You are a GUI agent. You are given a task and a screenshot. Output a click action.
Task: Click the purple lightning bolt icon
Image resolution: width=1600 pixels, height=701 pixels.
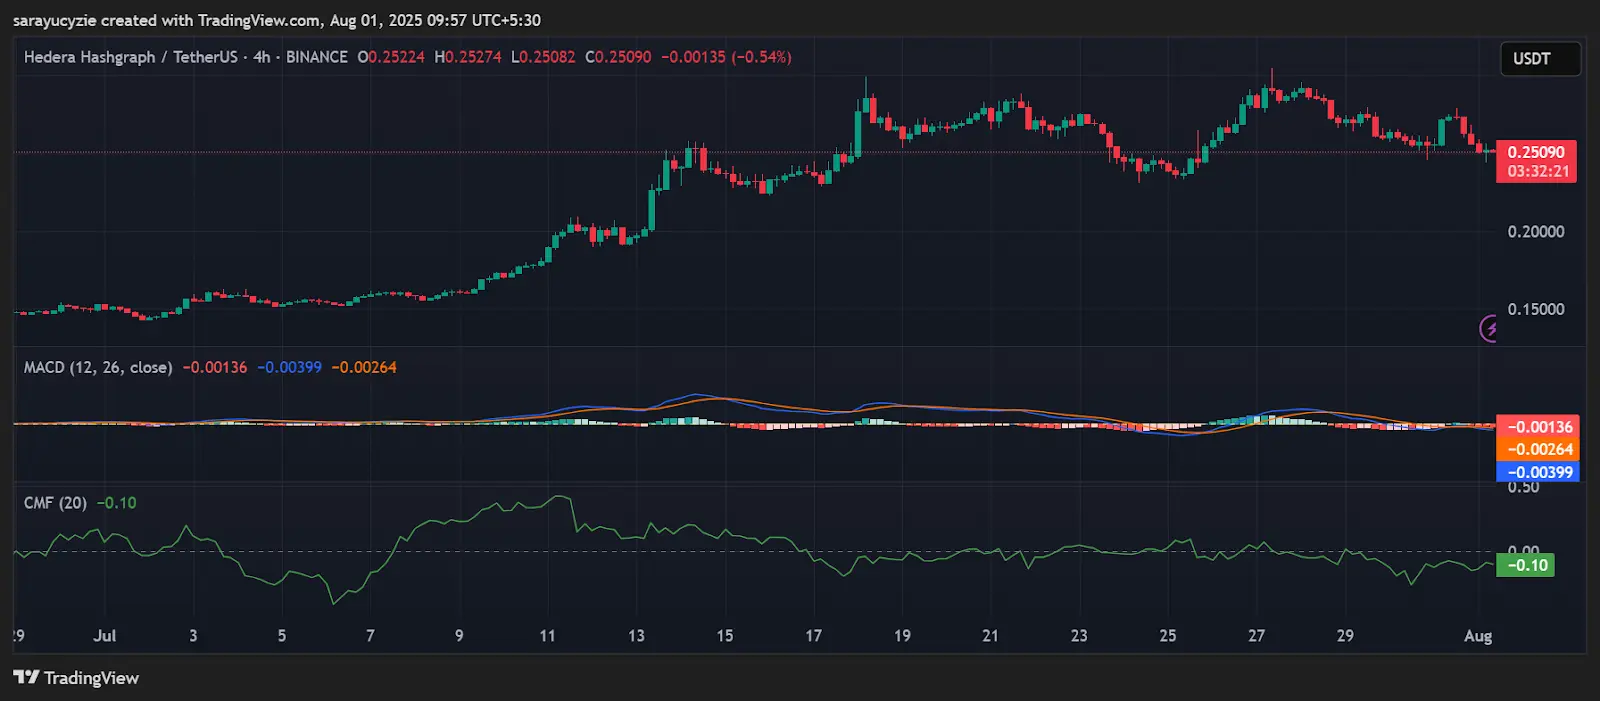(1489, 328)
